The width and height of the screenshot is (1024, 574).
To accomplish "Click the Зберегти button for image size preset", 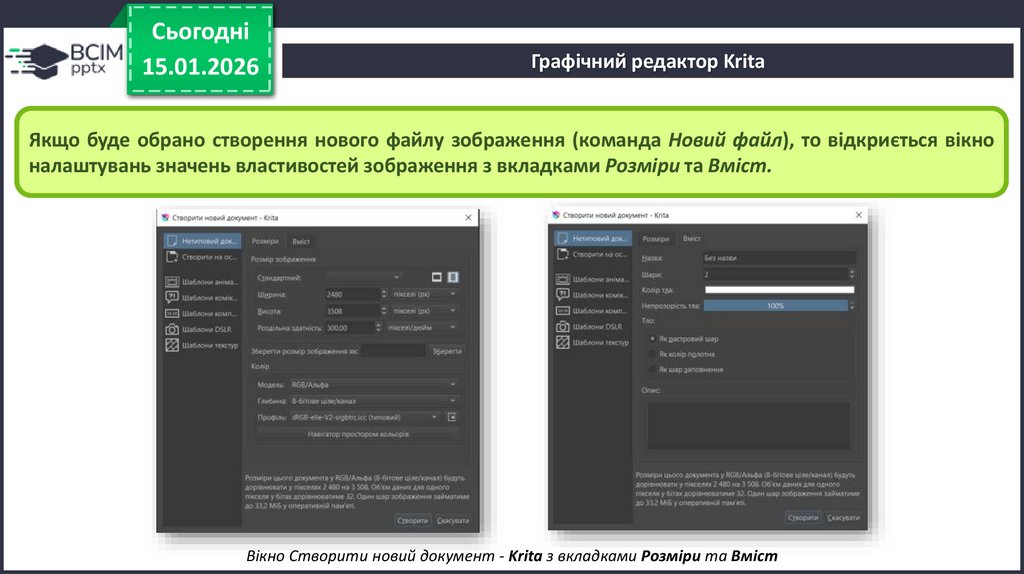I will (x=447, y=351).
